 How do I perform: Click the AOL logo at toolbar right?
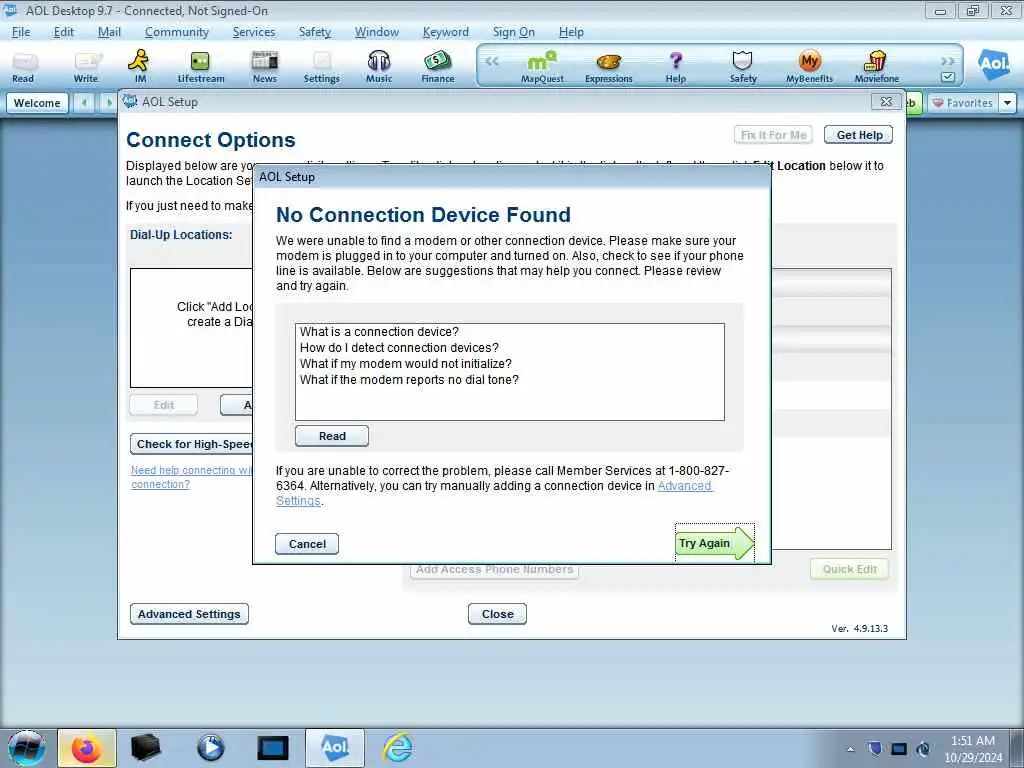pos(994,64)
